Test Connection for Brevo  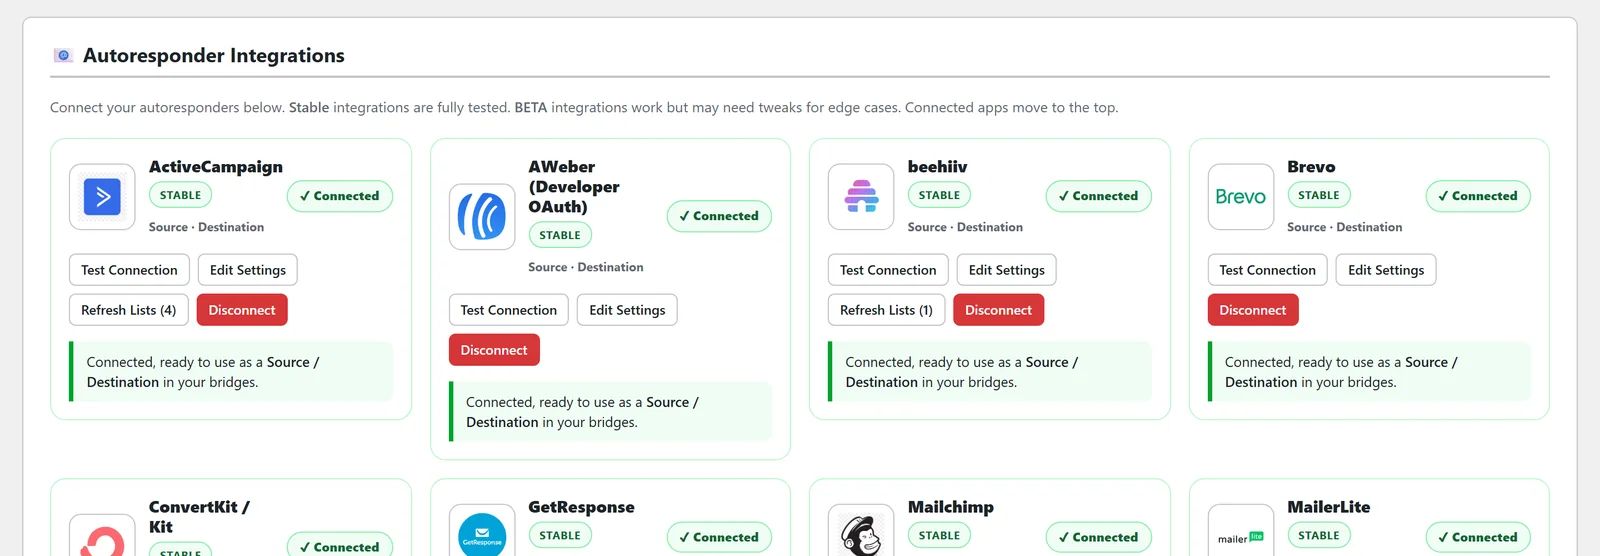click(1268, 270)
